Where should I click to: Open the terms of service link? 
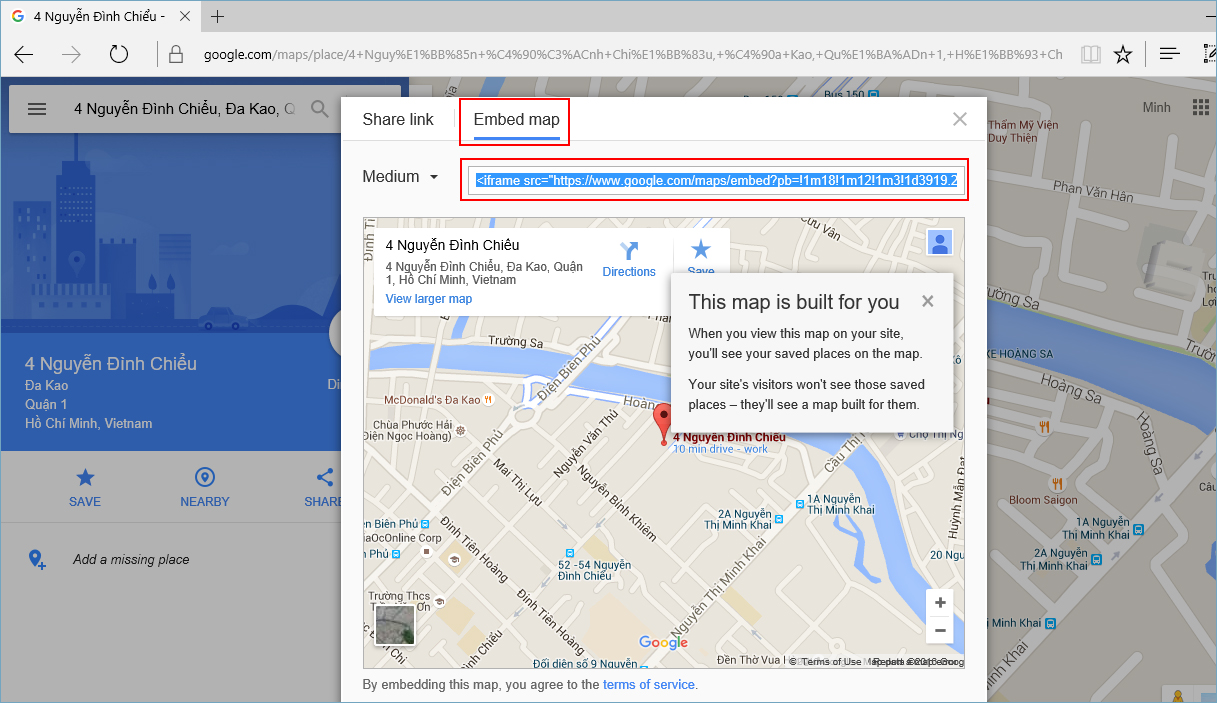(648, 685)
